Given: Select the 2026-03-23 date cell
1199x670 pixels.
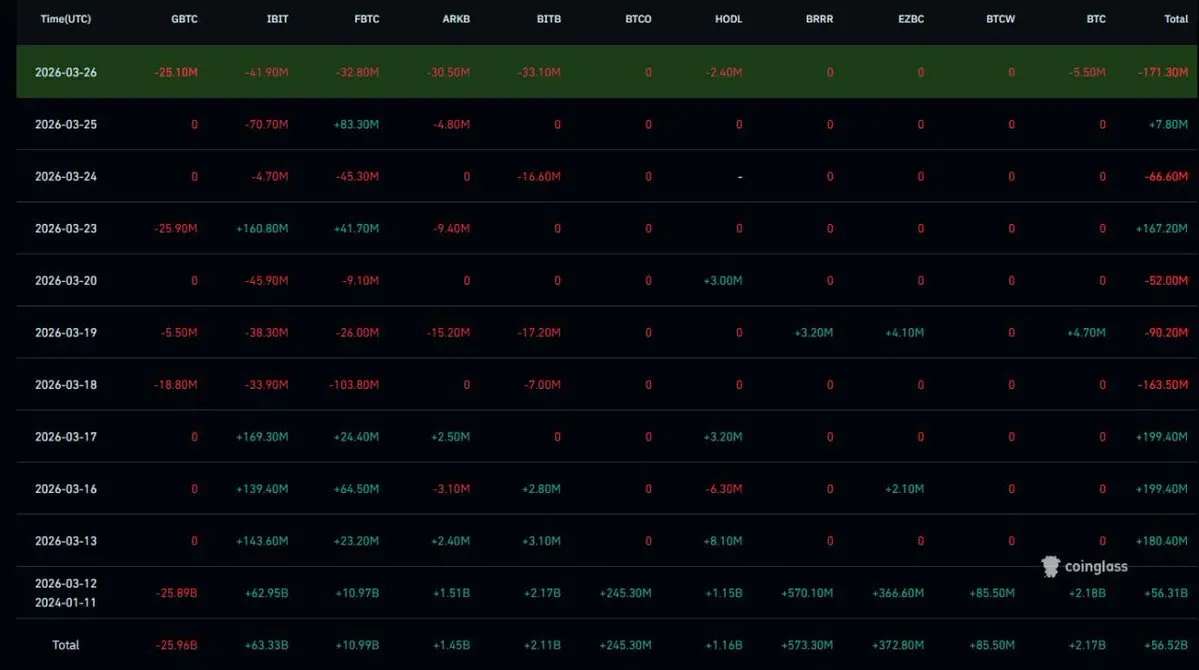Looking at the screenshot, I should point(66,229).
